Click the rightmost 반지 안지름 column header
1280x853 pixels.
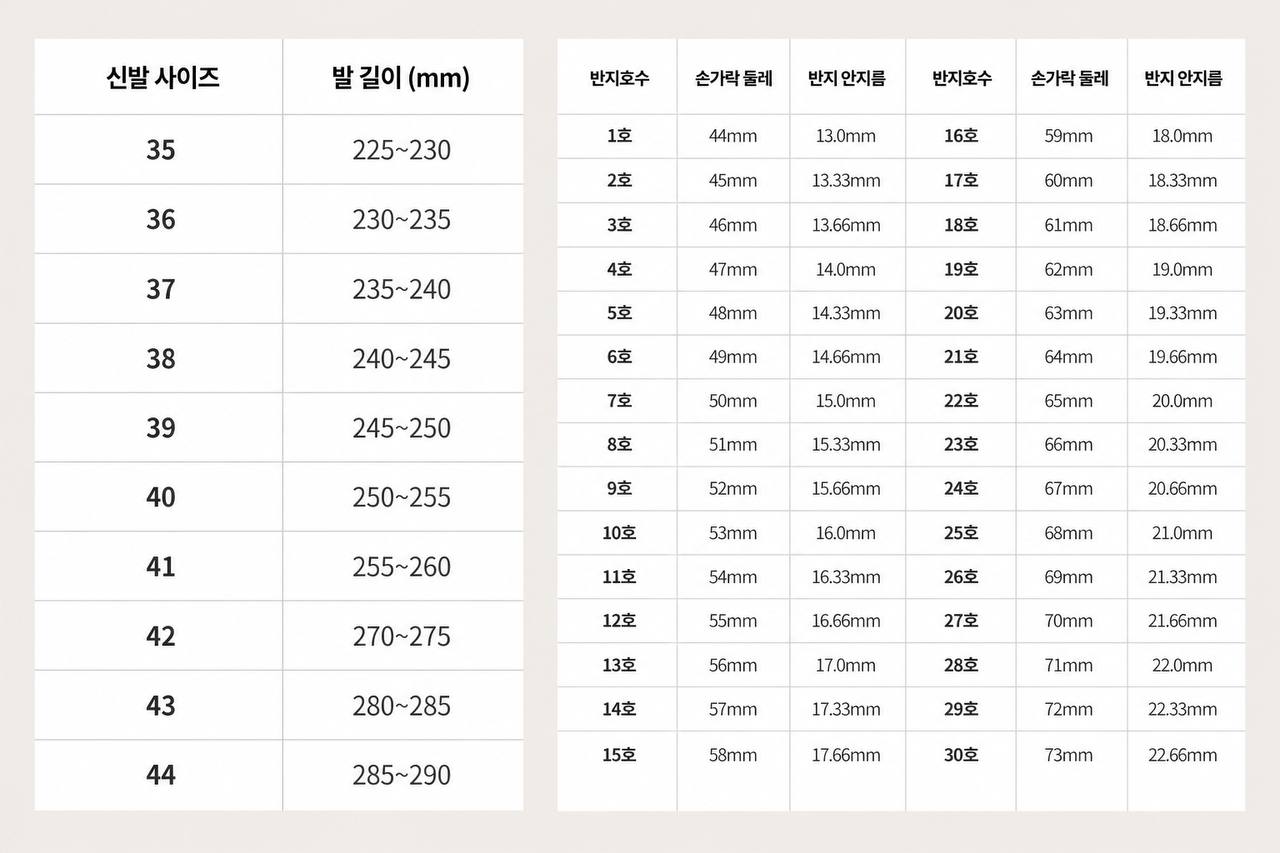tap(1183, 78)
